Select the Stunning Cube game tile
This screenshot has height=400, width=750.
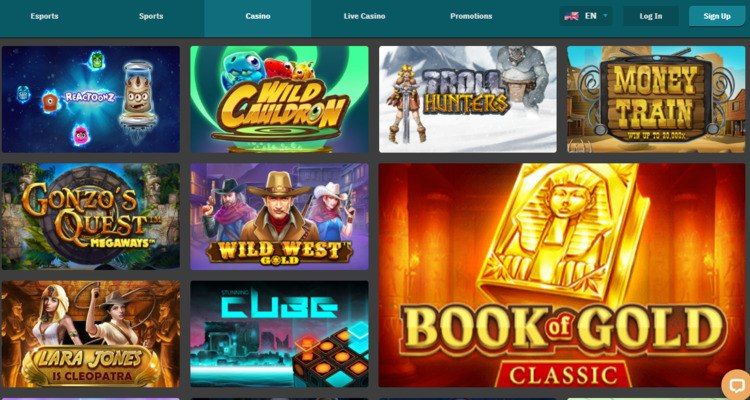click(x=279, y=334)
